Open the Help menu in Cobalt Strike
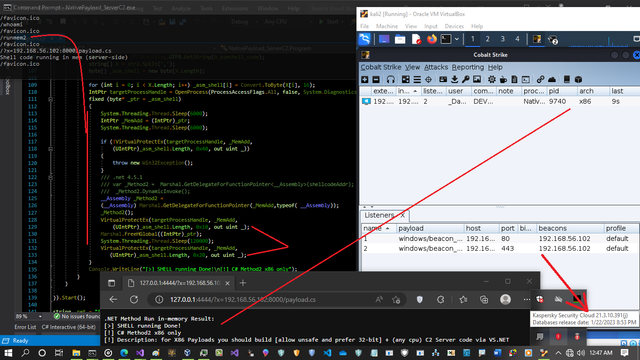 pyautogui.click(x=495, y=67)
